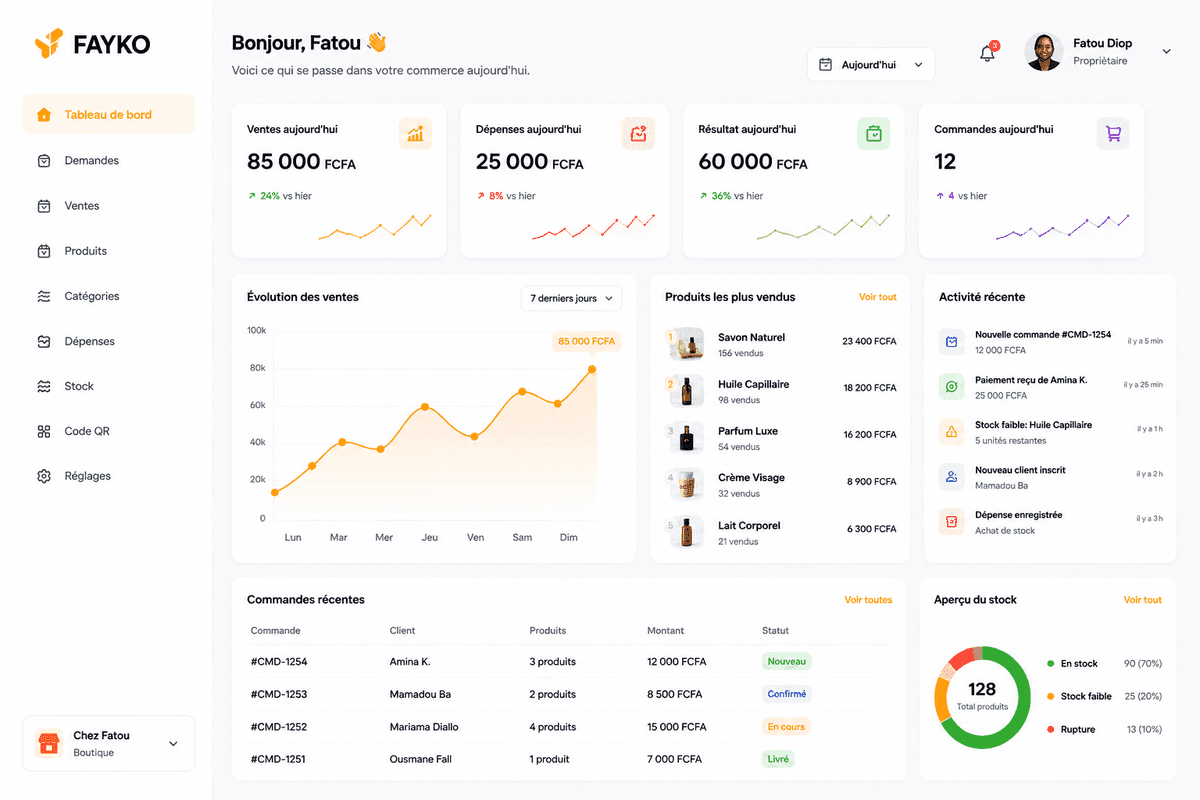The height and width of the screenshot is (800, 1200).
Task: Click client name Mariama Diallo
Action: tap(424, 727)
